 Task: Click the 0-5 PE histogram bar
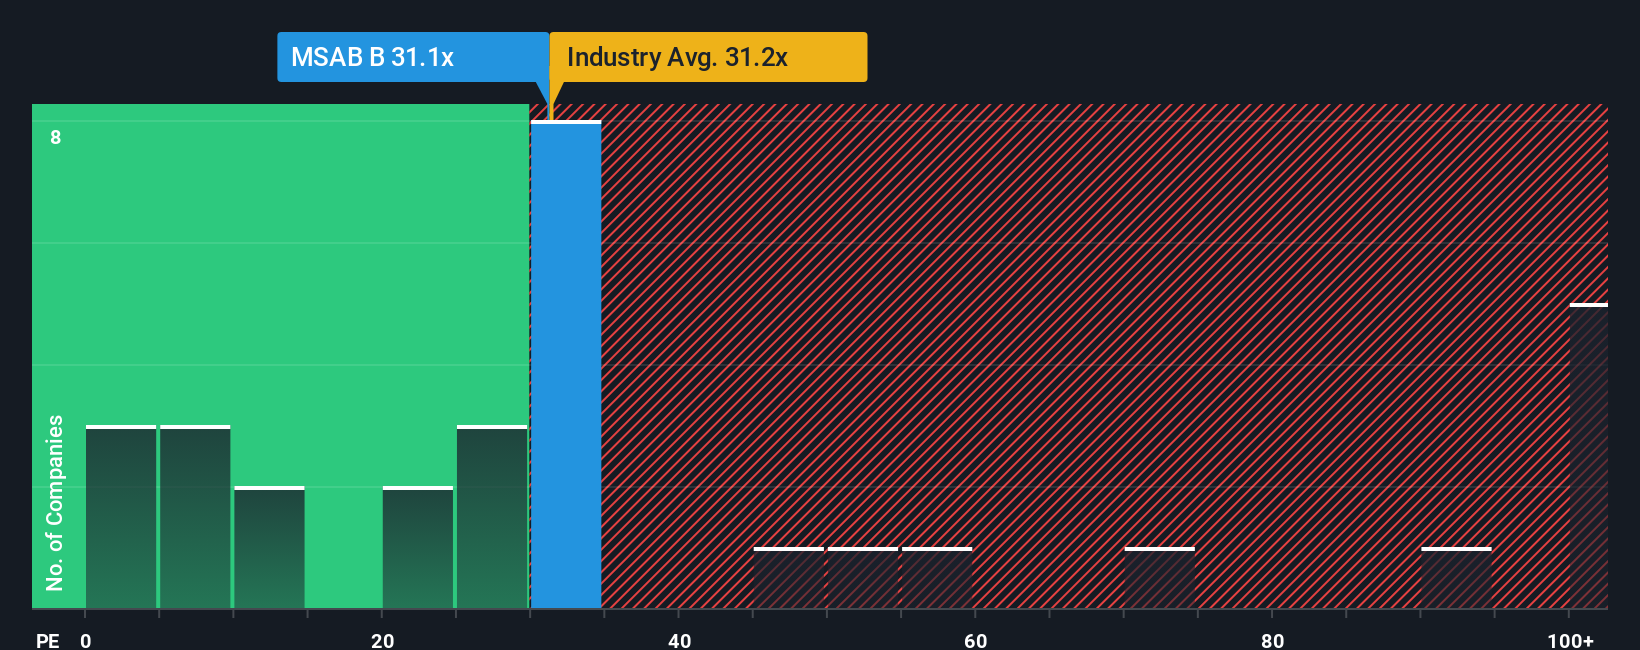(x=121, y=517)
